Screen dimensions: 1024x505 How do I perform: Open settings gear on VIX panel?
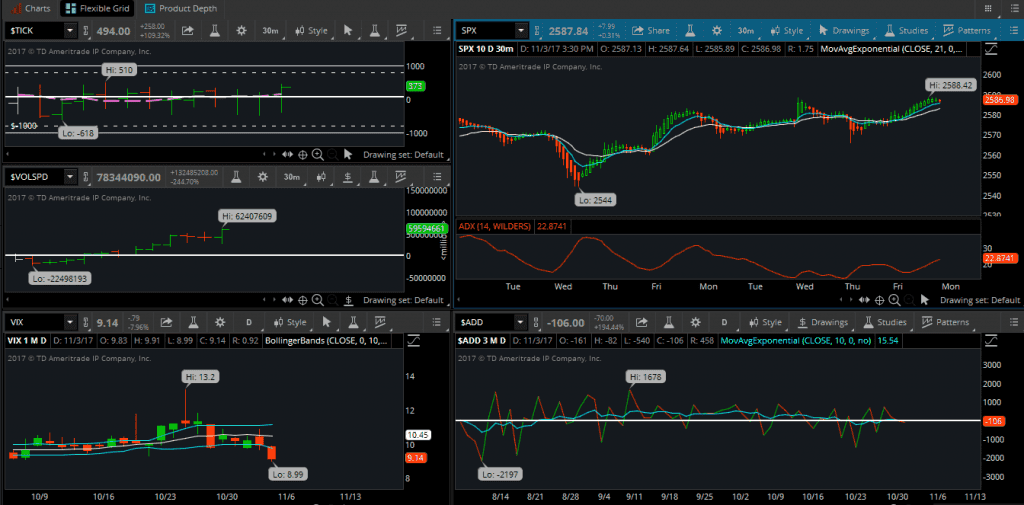click(x=221, y=322)
